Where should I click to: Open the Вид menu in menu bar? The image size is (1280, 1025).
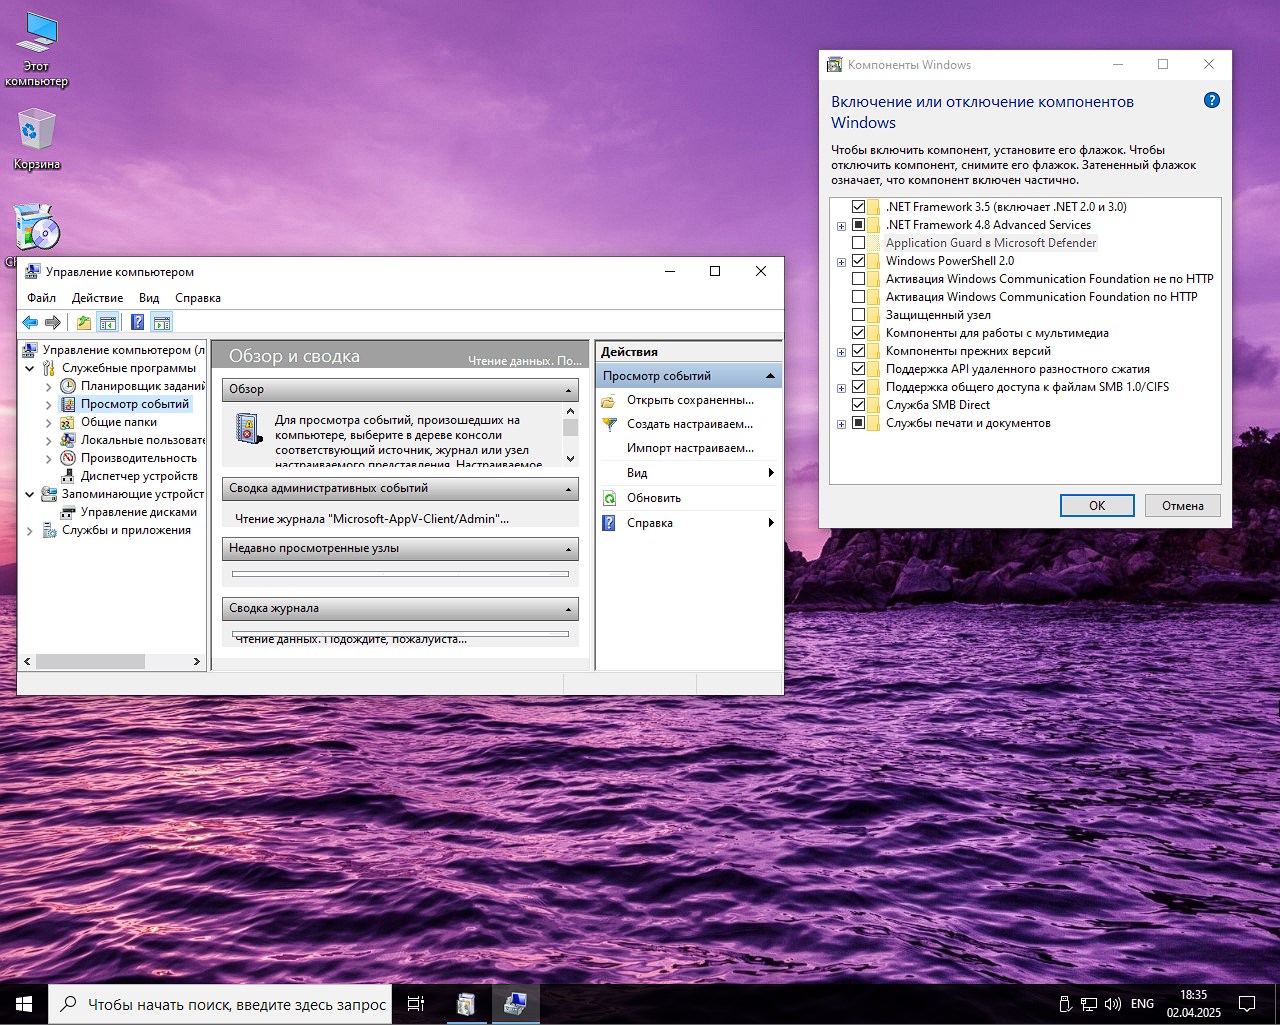[x=149, y=298]
